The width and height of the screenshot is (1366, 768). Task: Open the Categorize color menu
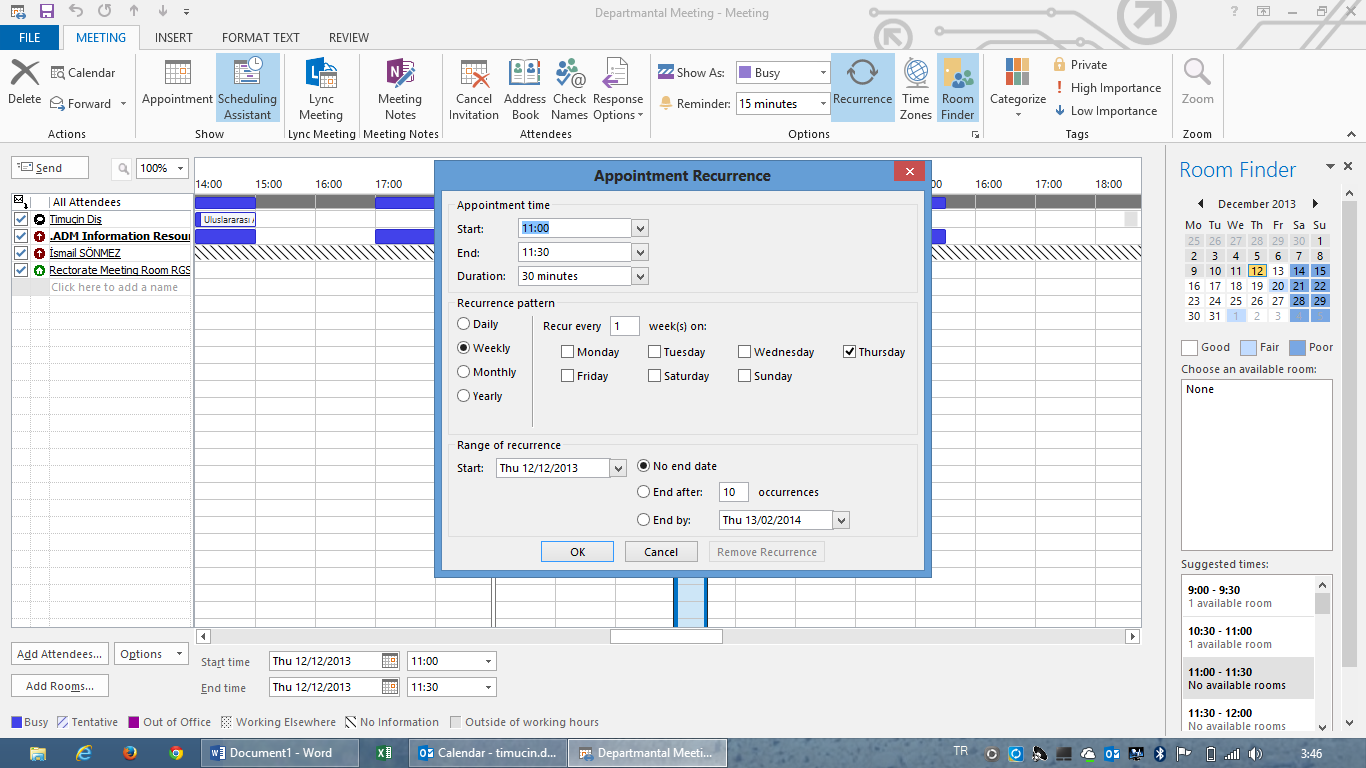click(1018, 88)
